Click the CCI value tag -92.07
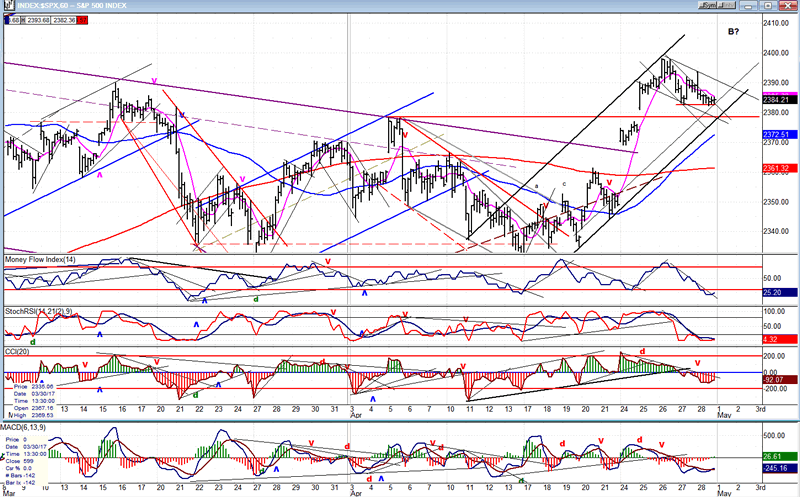Viewport: 800px width, 497px height. [780, 378]
